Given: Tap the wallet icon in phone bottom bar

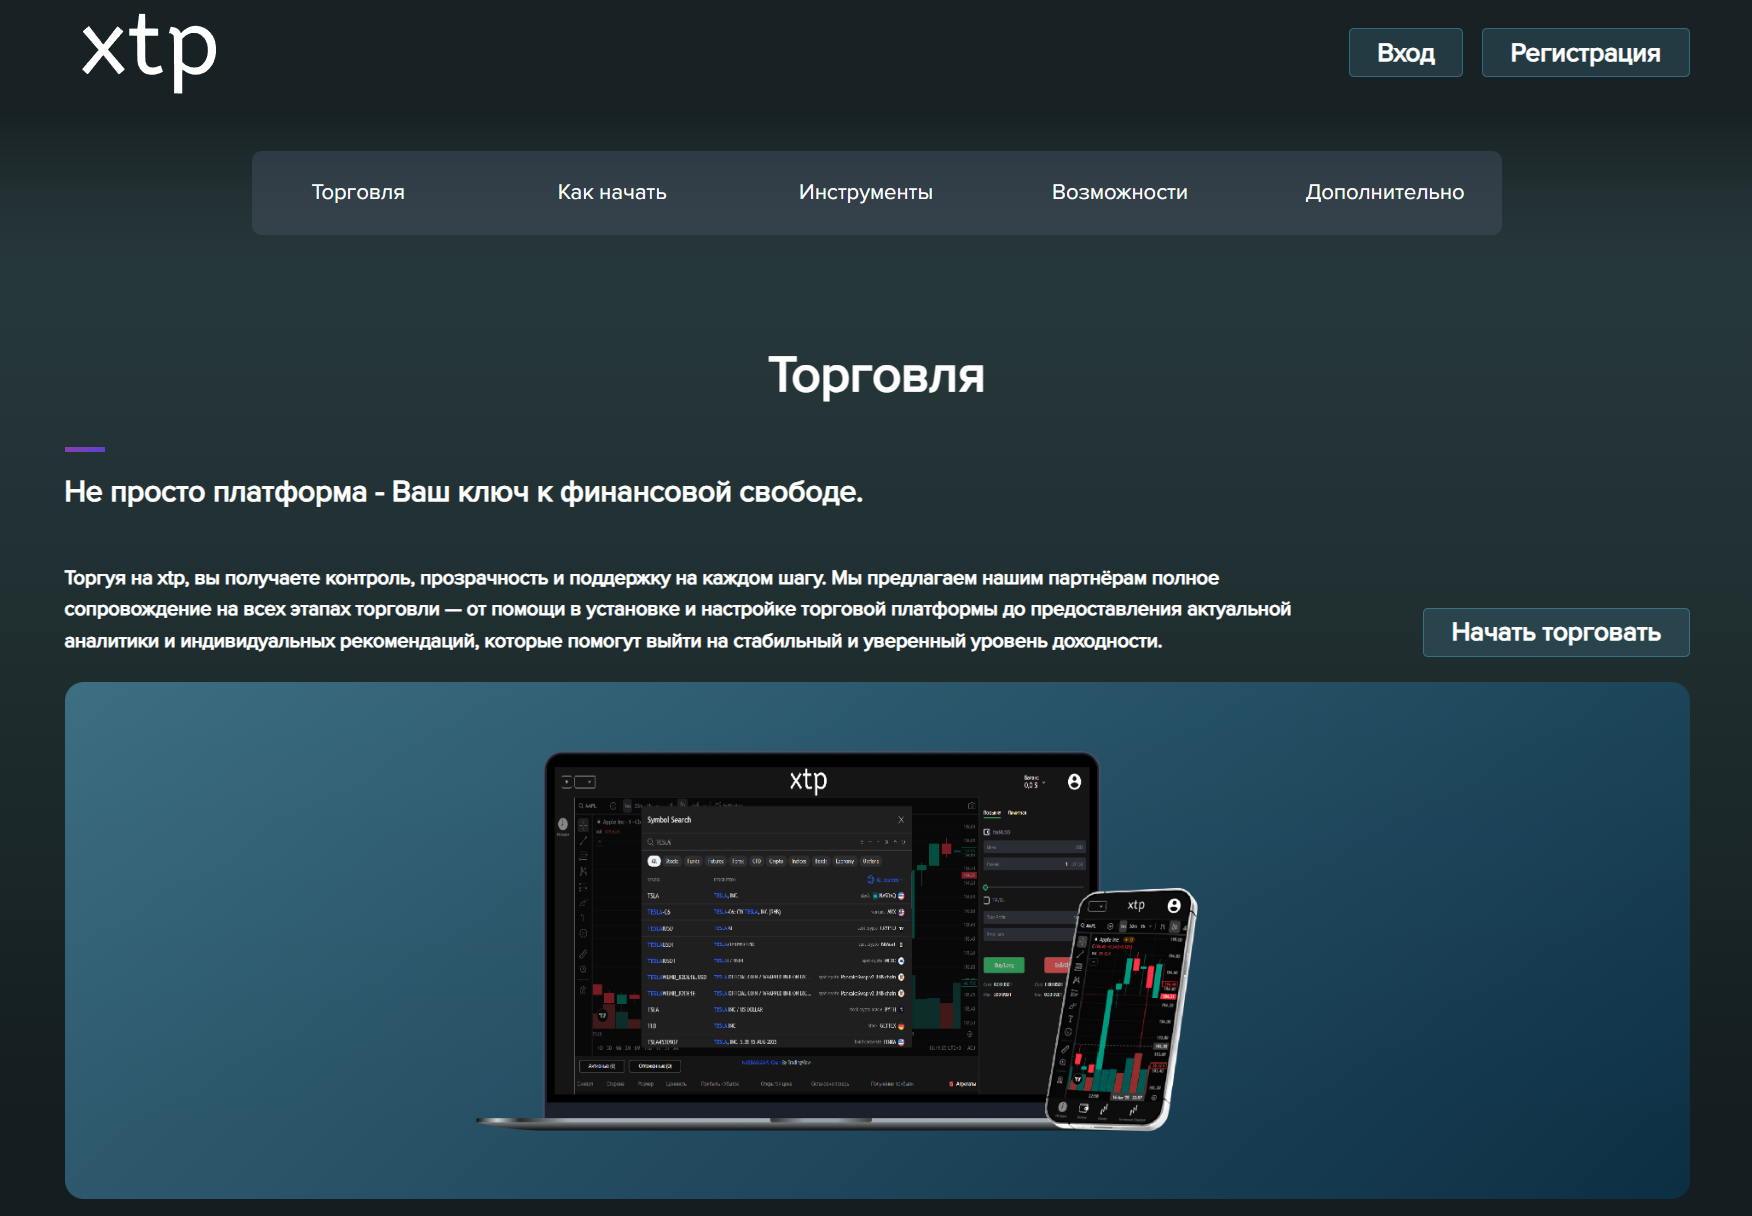Looking at the screenshot, I should [x=1084, y=1108].
